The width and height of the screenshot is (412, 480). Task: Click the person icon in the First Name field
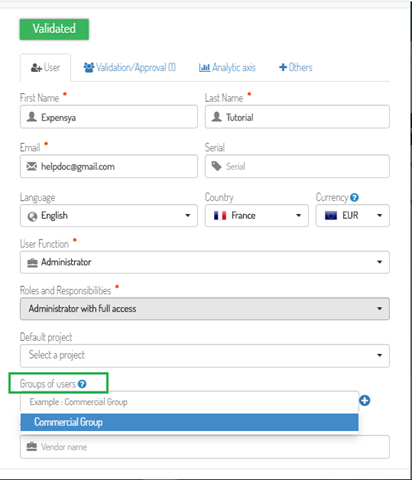click(x=32, y=117)
